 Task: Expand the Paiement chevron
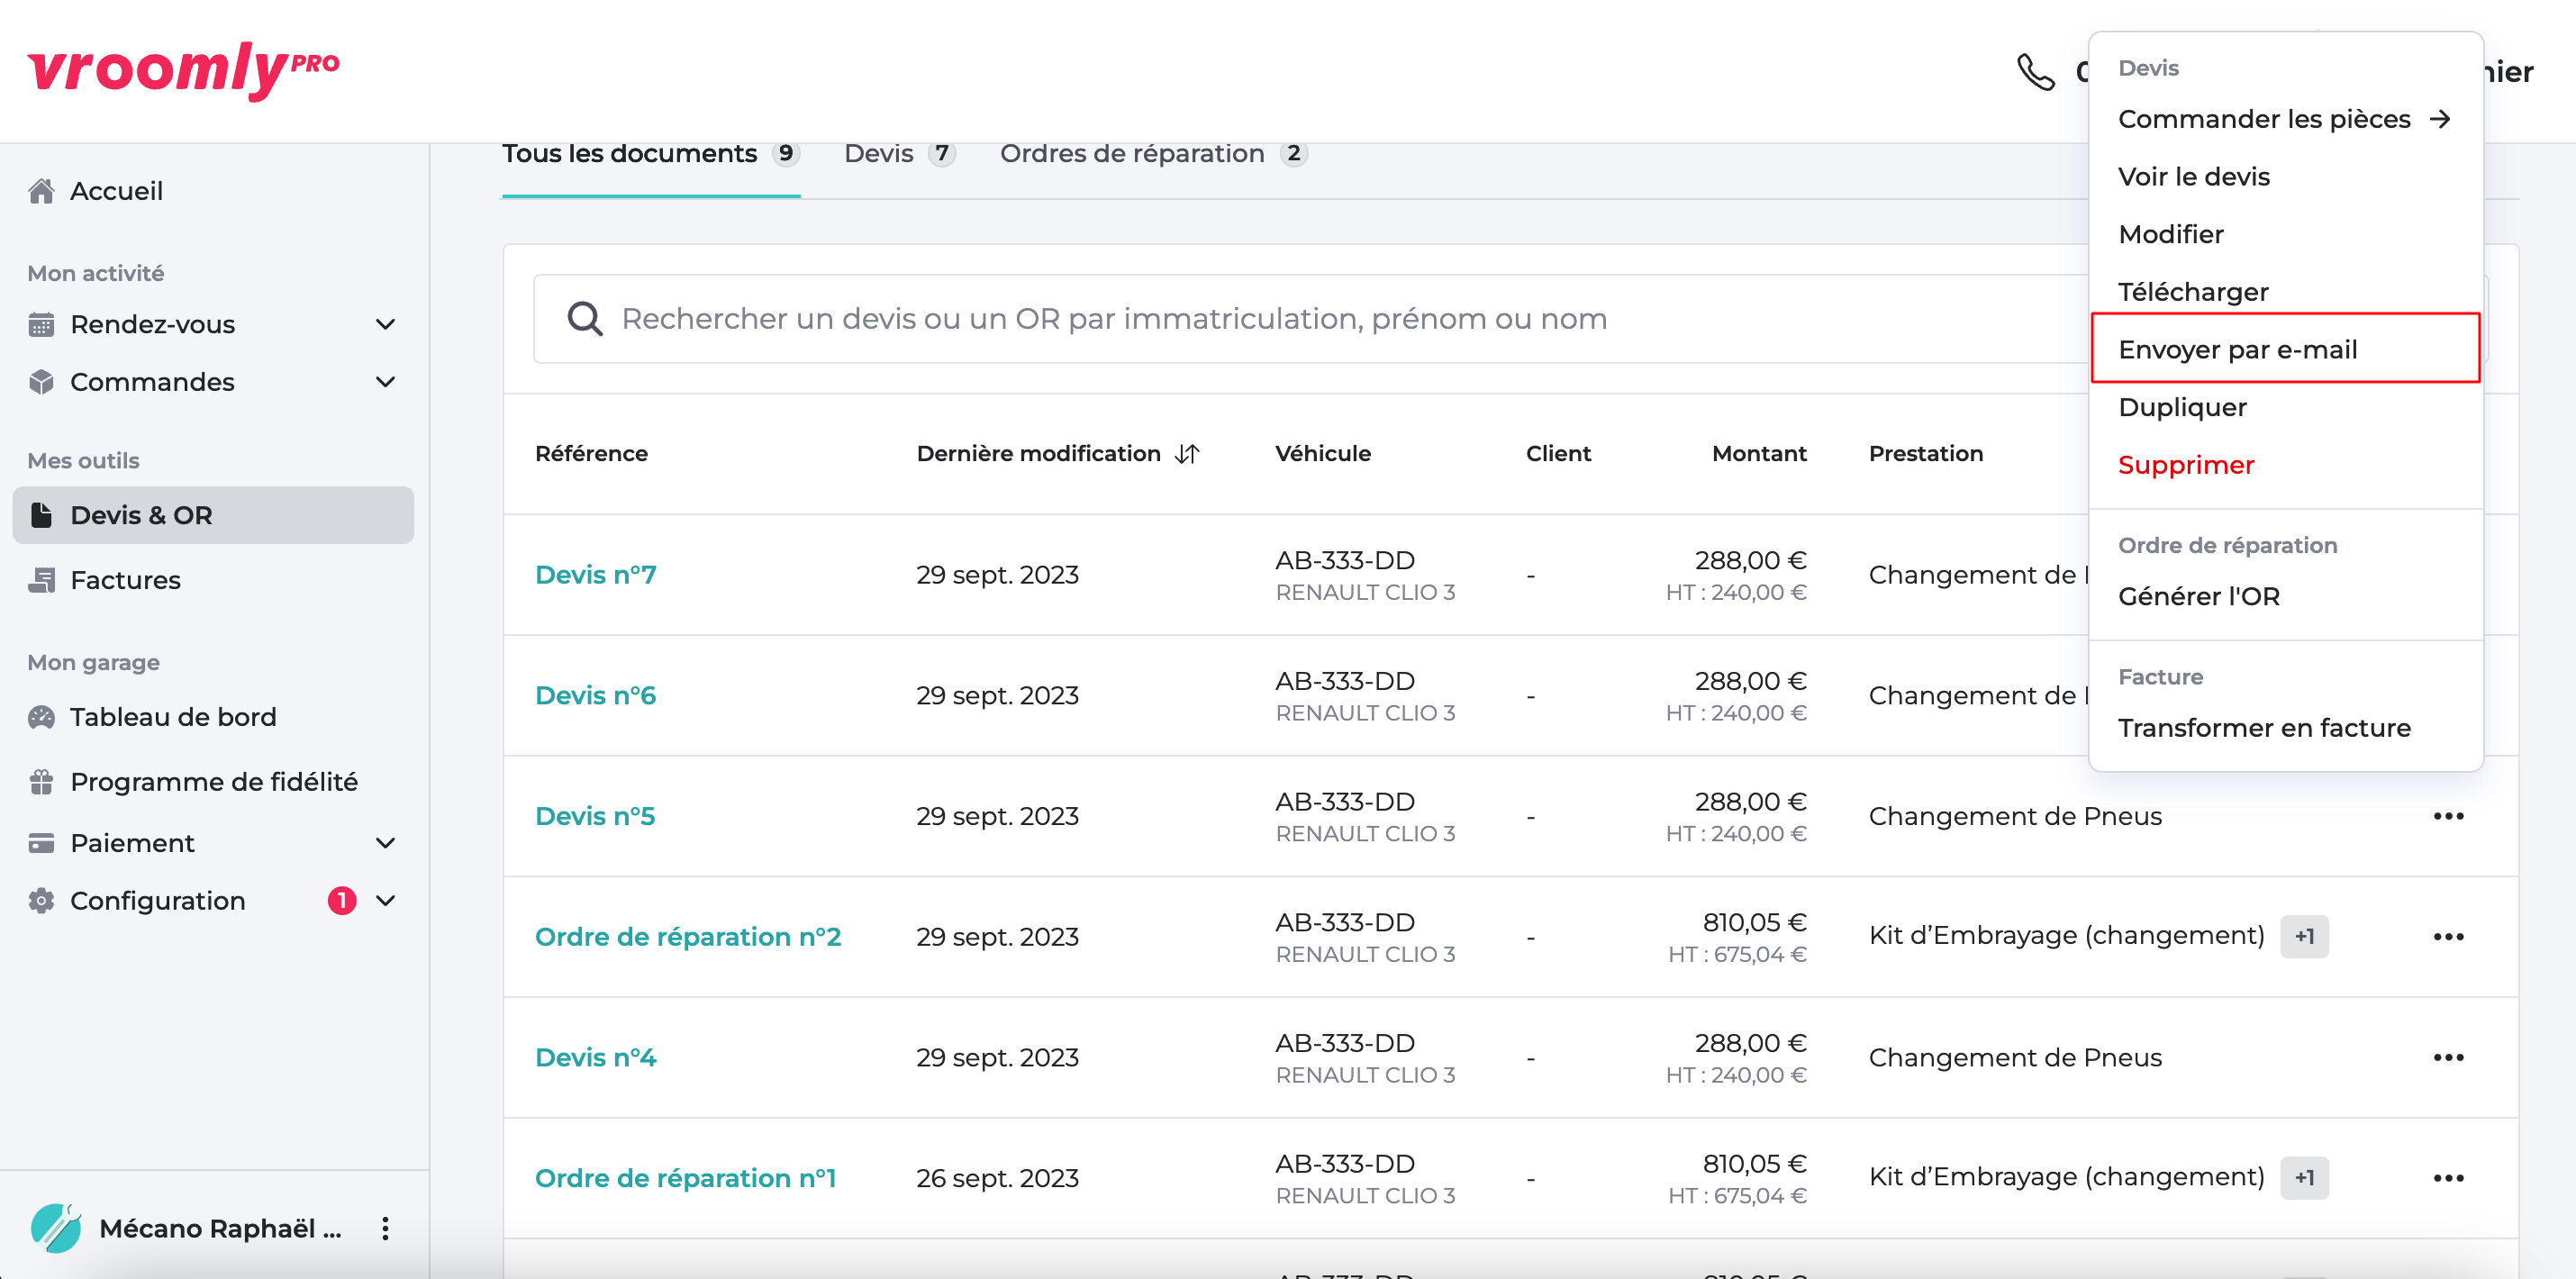385,843
